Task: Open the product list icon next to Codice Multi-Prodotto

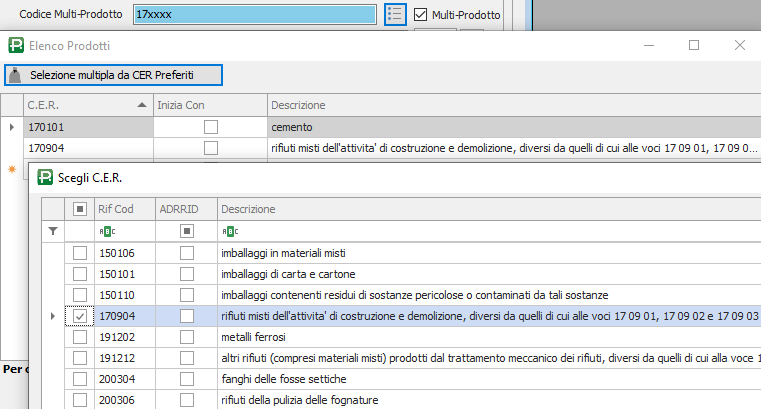Action: coord(396,15)
